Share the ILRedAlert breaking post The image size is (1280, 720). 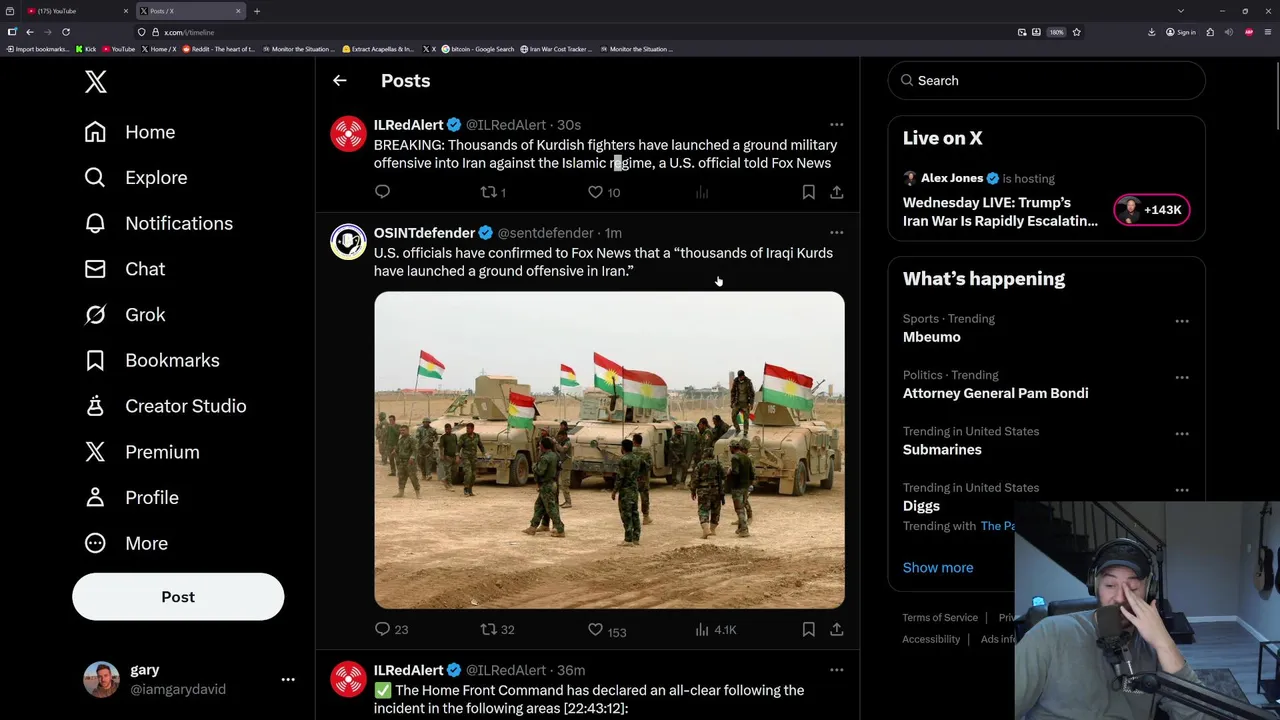point(836,192)
